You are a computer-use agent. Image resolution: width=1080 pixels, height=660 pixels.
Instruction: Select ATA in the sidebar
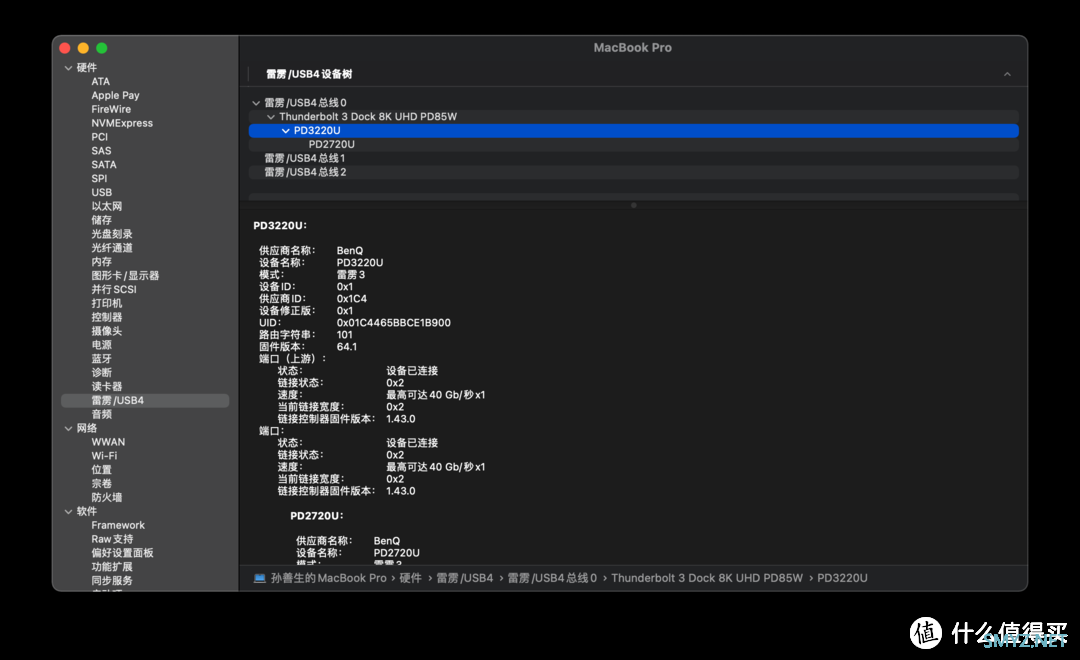[x=101, y=81]
